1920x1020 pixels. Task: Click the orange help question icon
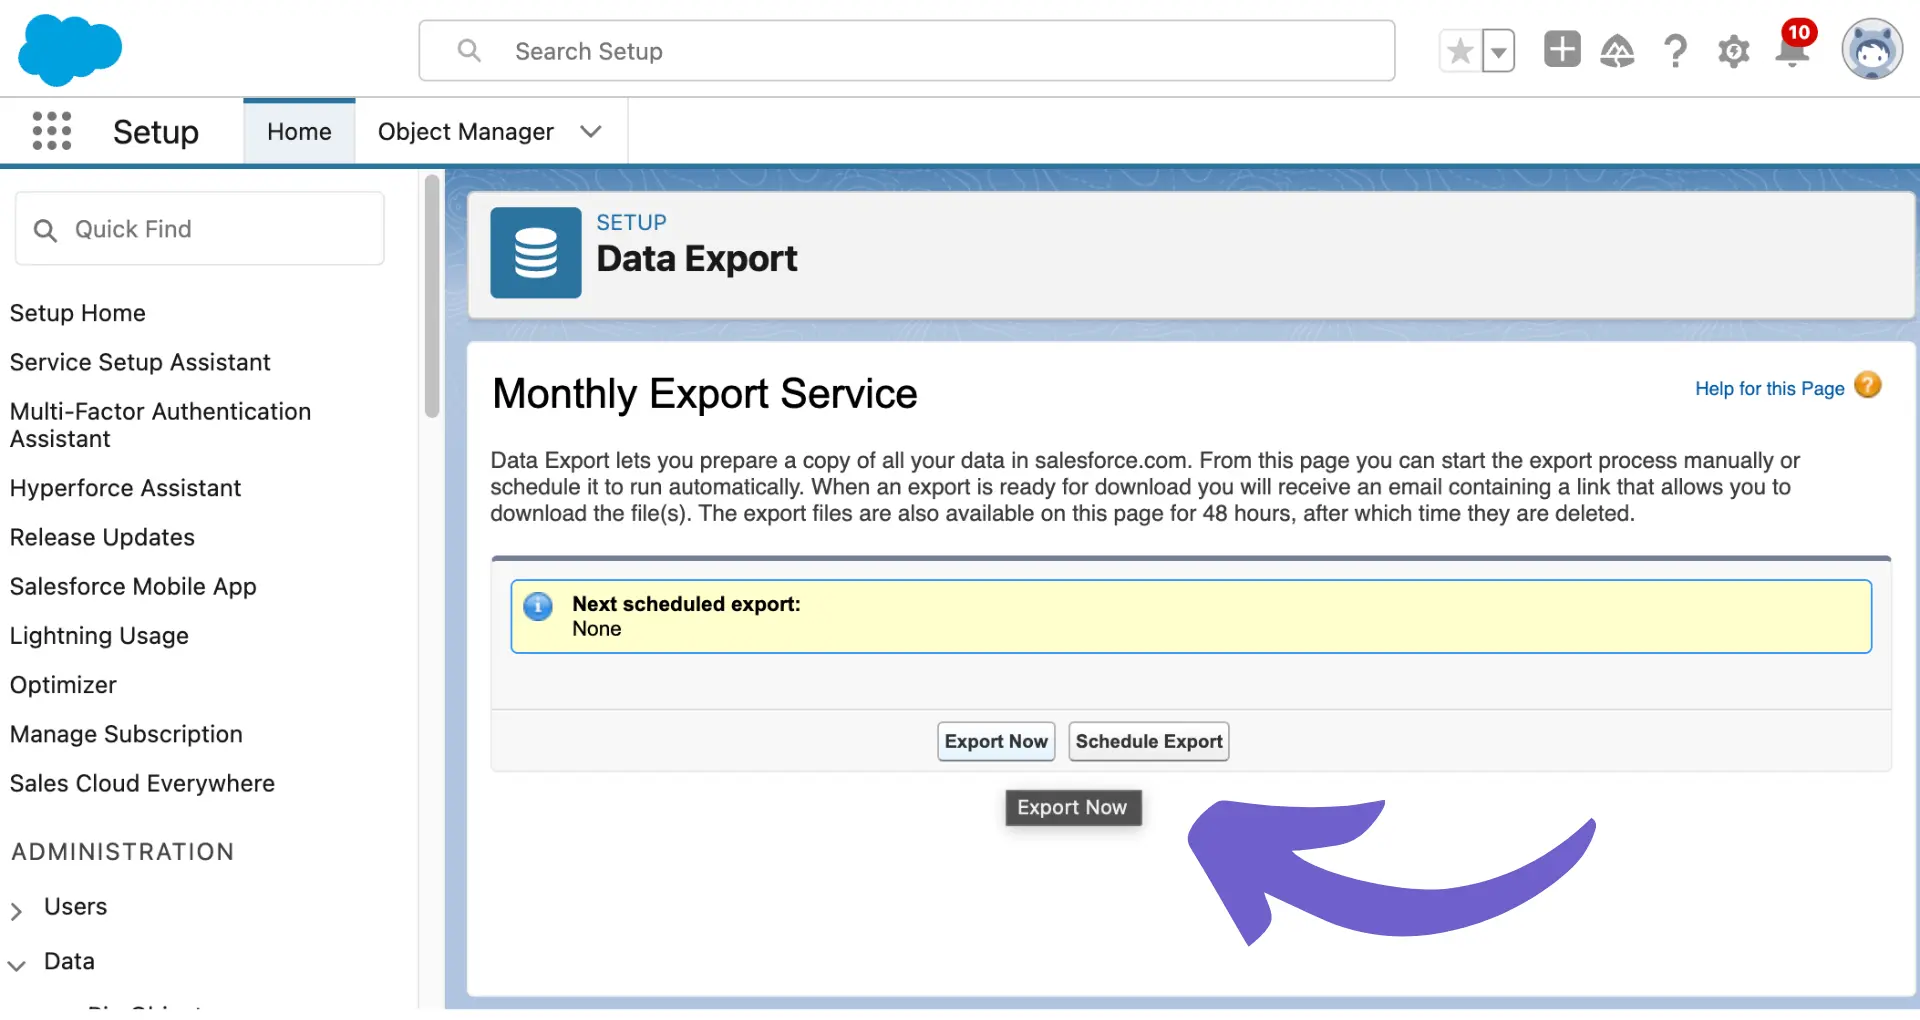coord(1867,385)
